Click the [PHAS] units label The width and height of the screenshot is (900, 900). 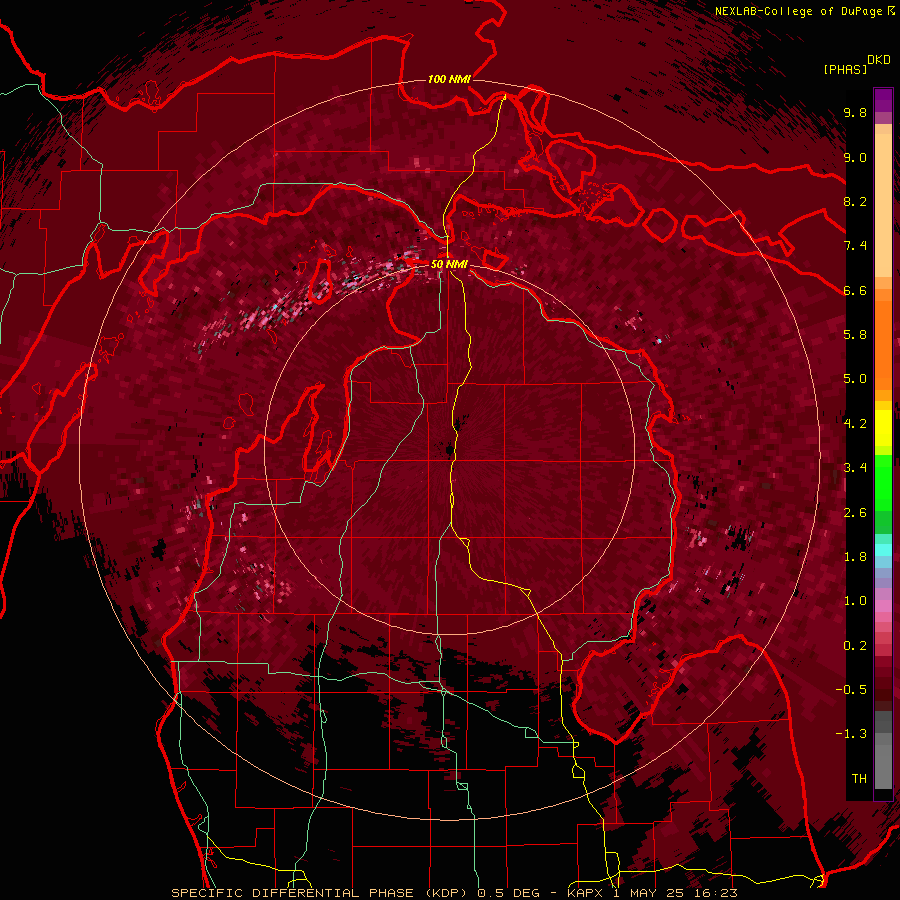[x=845, y=69]
